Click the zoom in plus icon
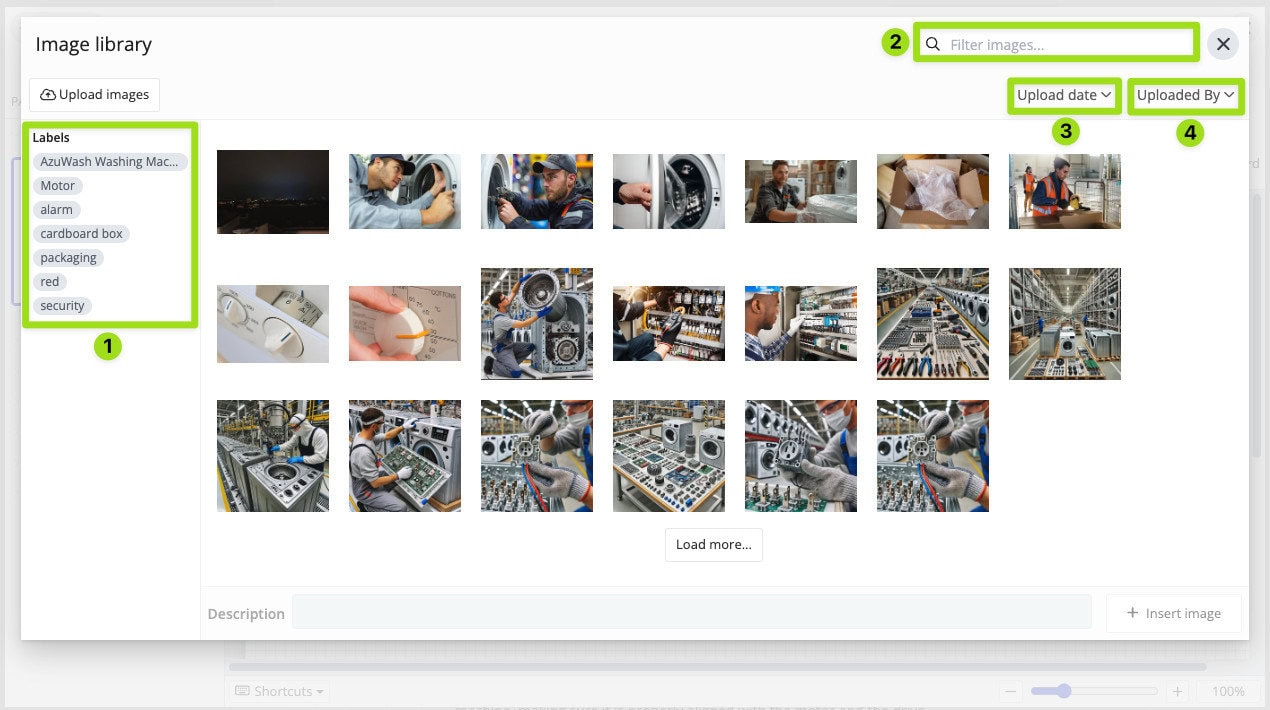The height and width of the screenshot is (710, 1270). click(1177, 691)
